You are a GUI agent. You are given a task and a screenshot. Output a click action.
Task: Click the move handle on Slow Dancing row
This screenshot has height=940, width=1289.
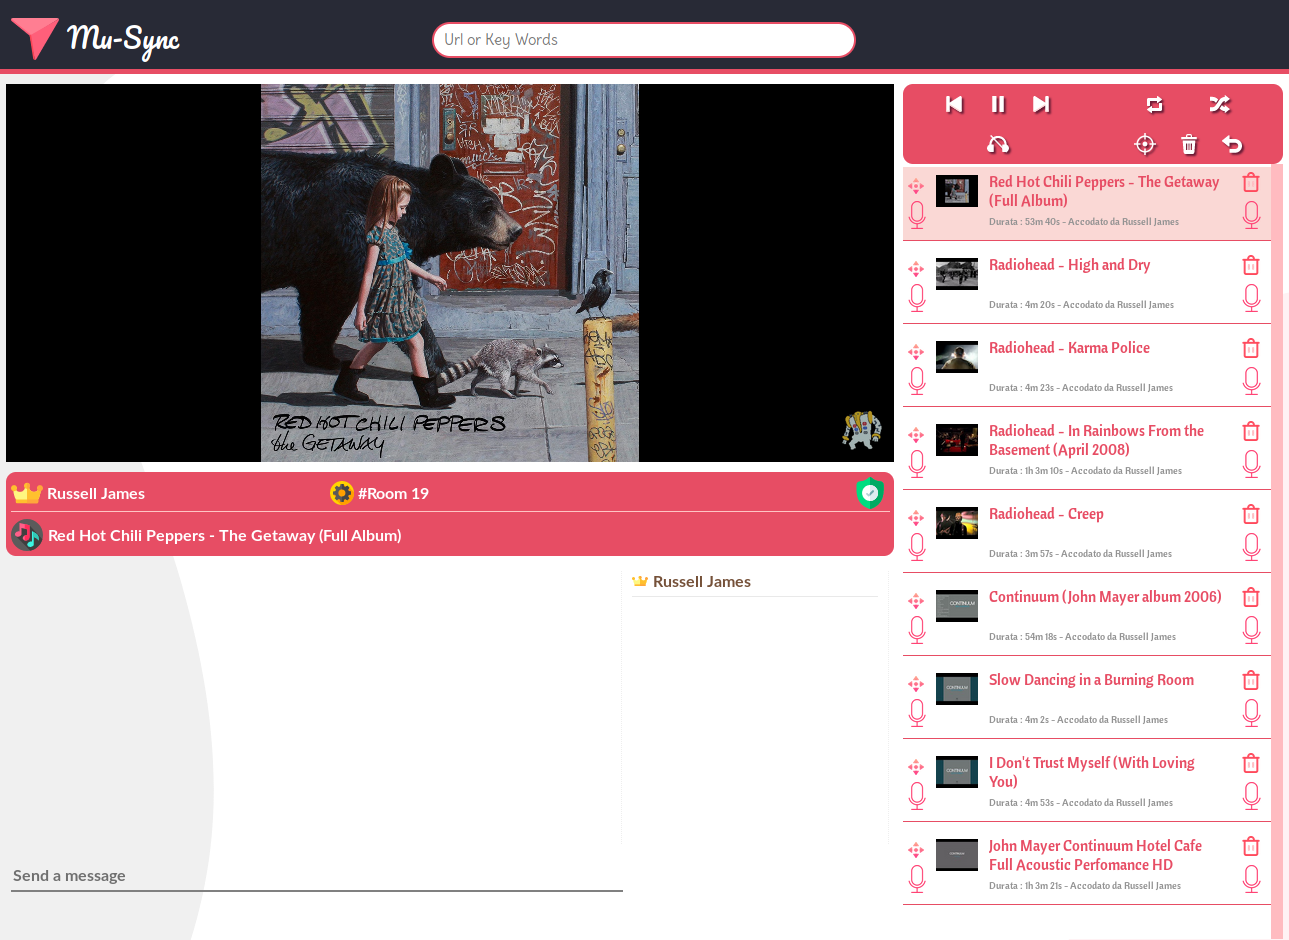pos(916,684)
